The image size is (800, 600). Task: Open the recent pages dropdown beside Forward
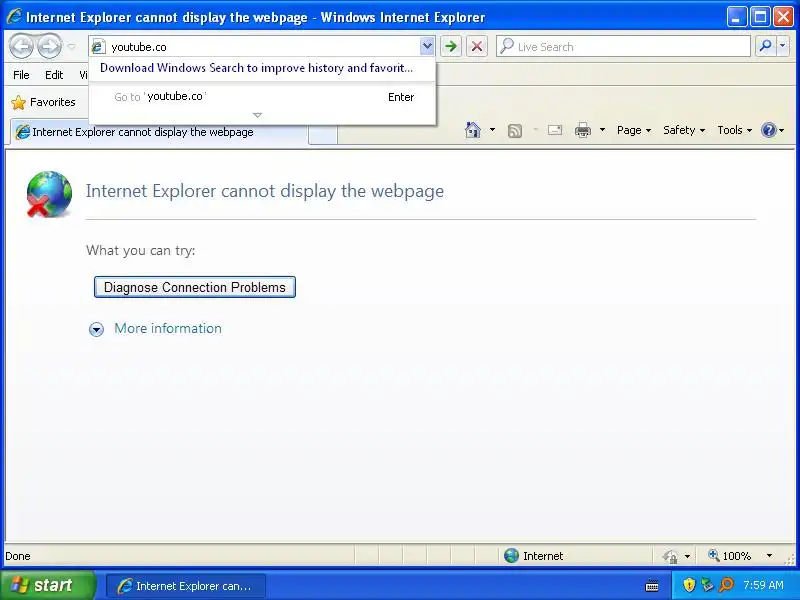71,47
